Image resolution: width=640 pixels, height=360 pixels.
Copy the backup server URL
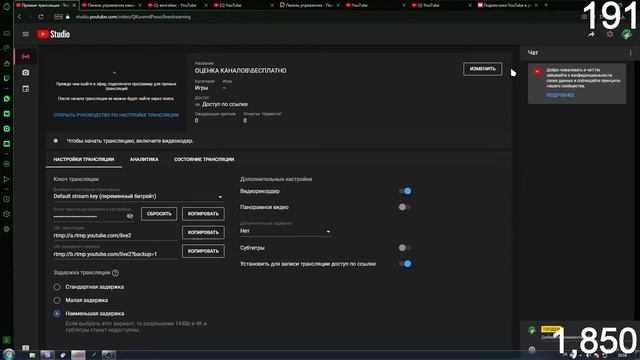(x=203, y=251)
